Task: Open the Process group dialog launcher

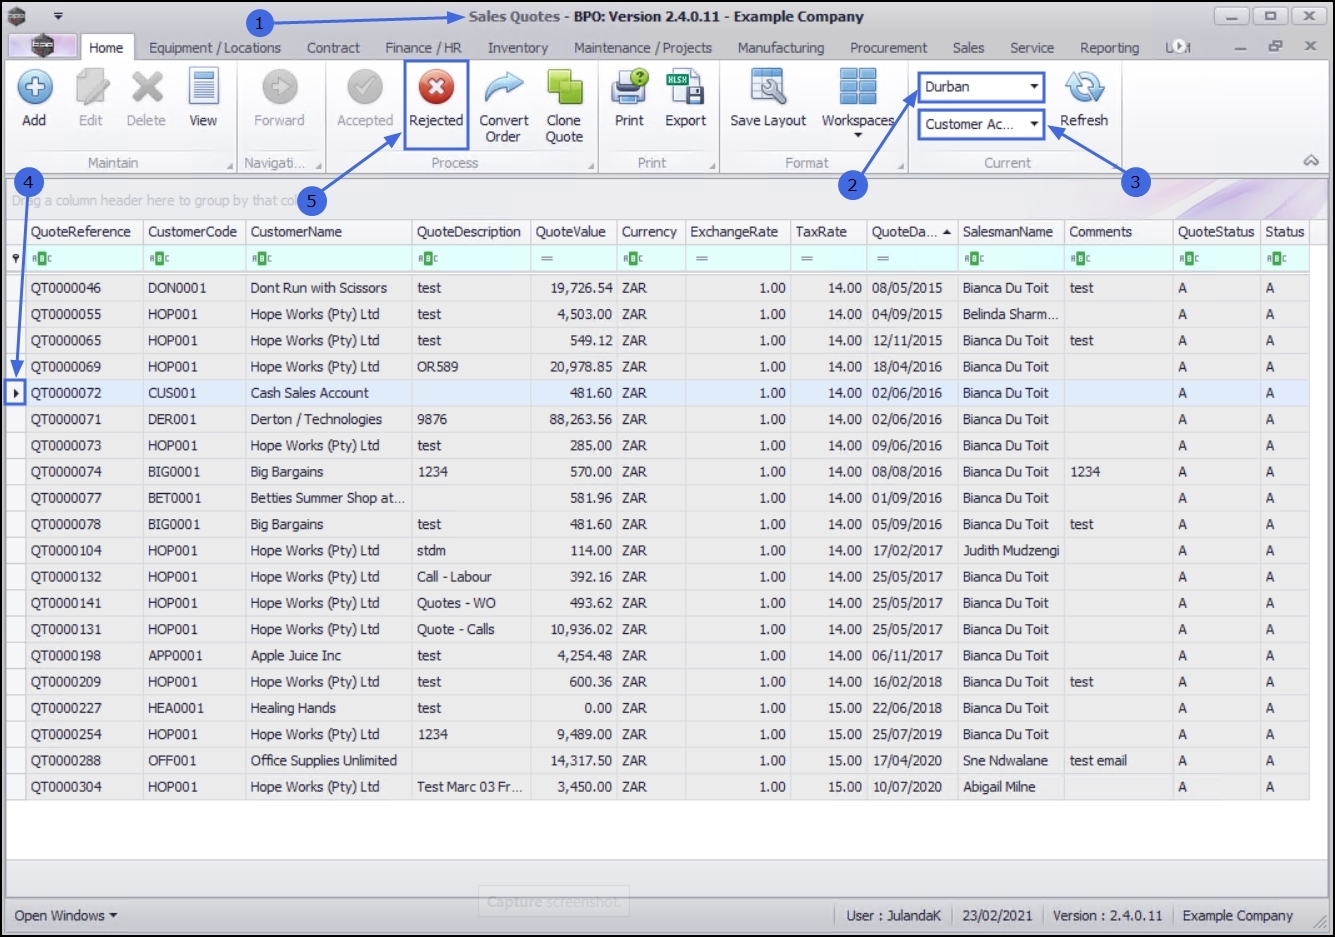Action: tap(591, 165)
